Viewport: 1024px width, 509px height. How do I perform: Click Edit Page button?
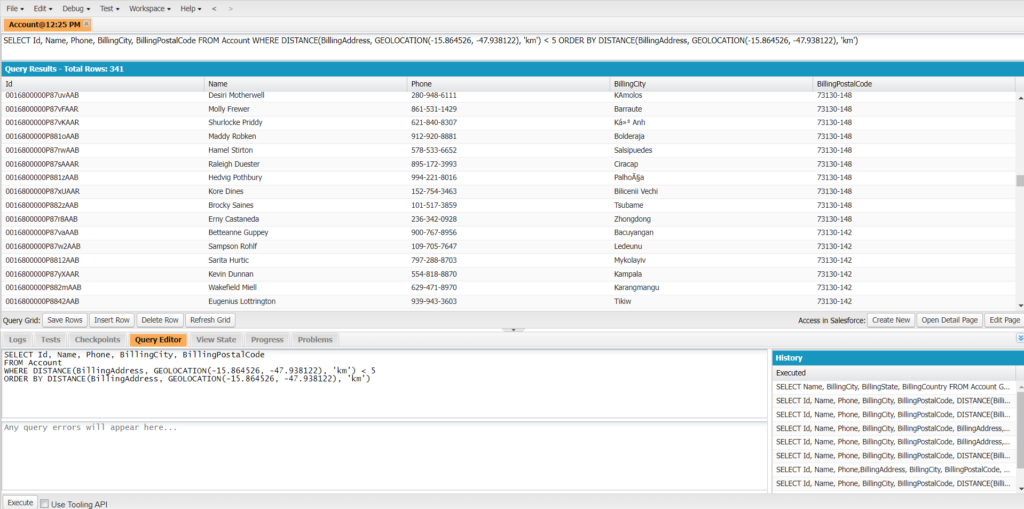pyautogui.click(x=1004, y=320)
